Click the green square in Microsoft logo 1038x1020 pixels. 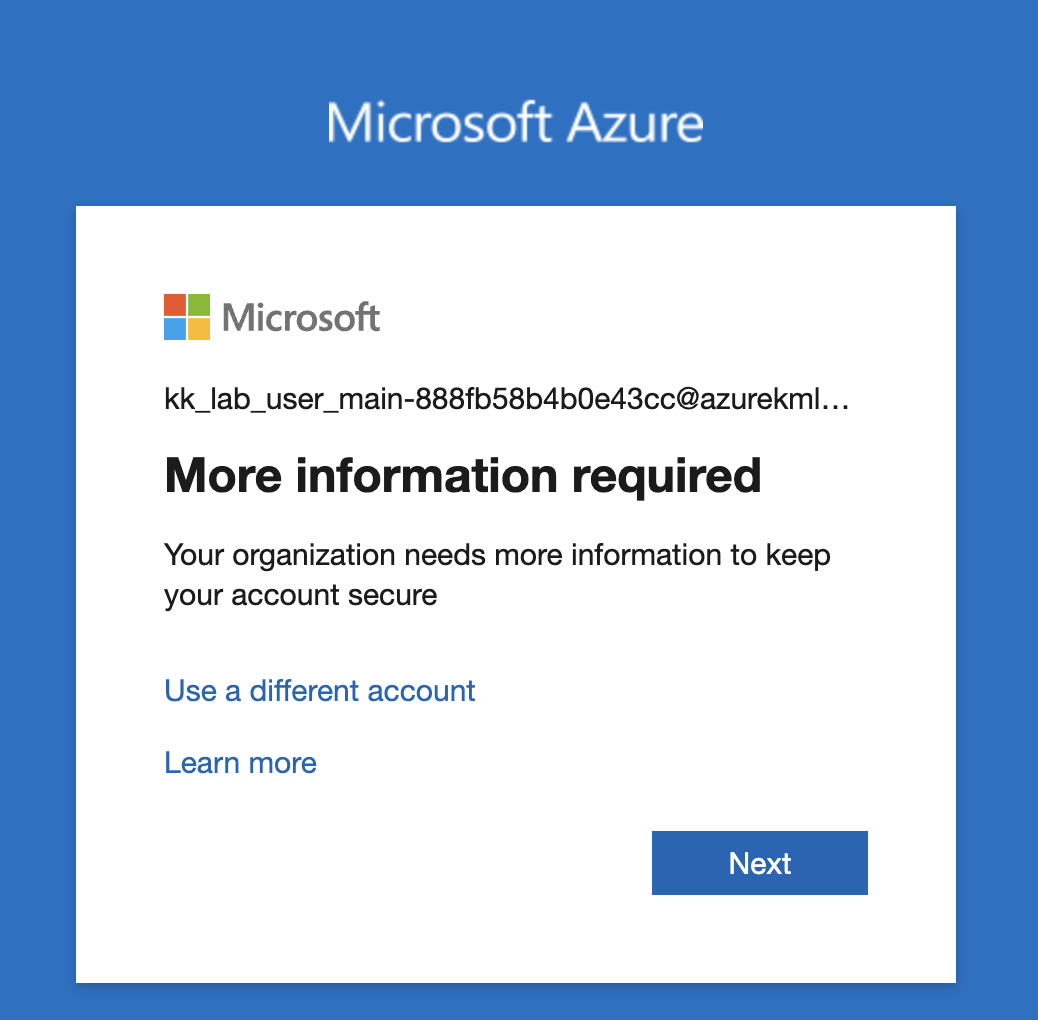199,305
